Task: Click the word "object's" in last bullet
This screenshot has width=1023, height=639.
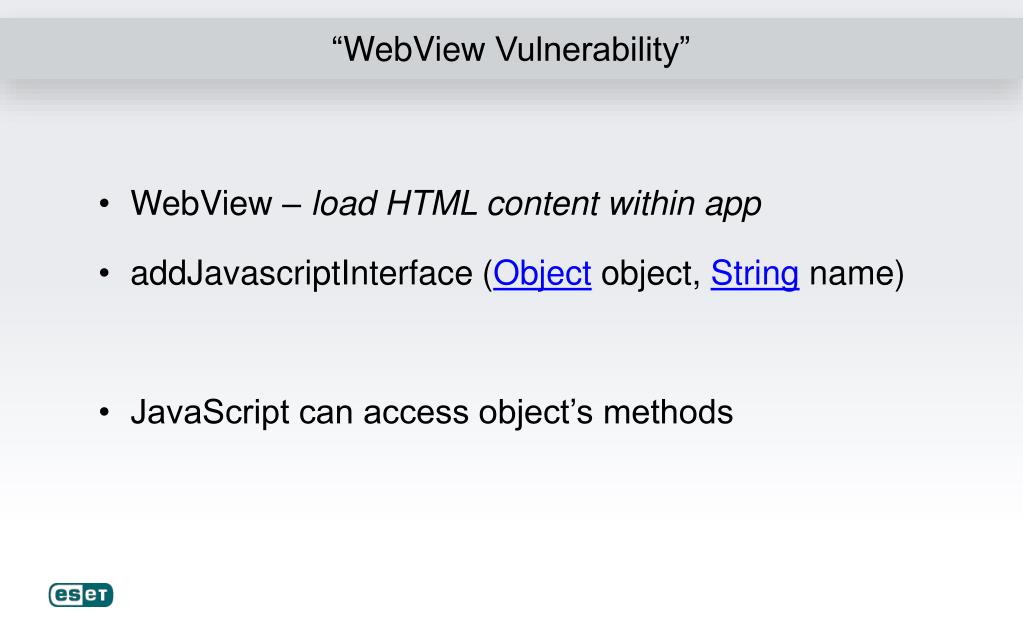Action: pyautogui.click(x=536, y=414)
